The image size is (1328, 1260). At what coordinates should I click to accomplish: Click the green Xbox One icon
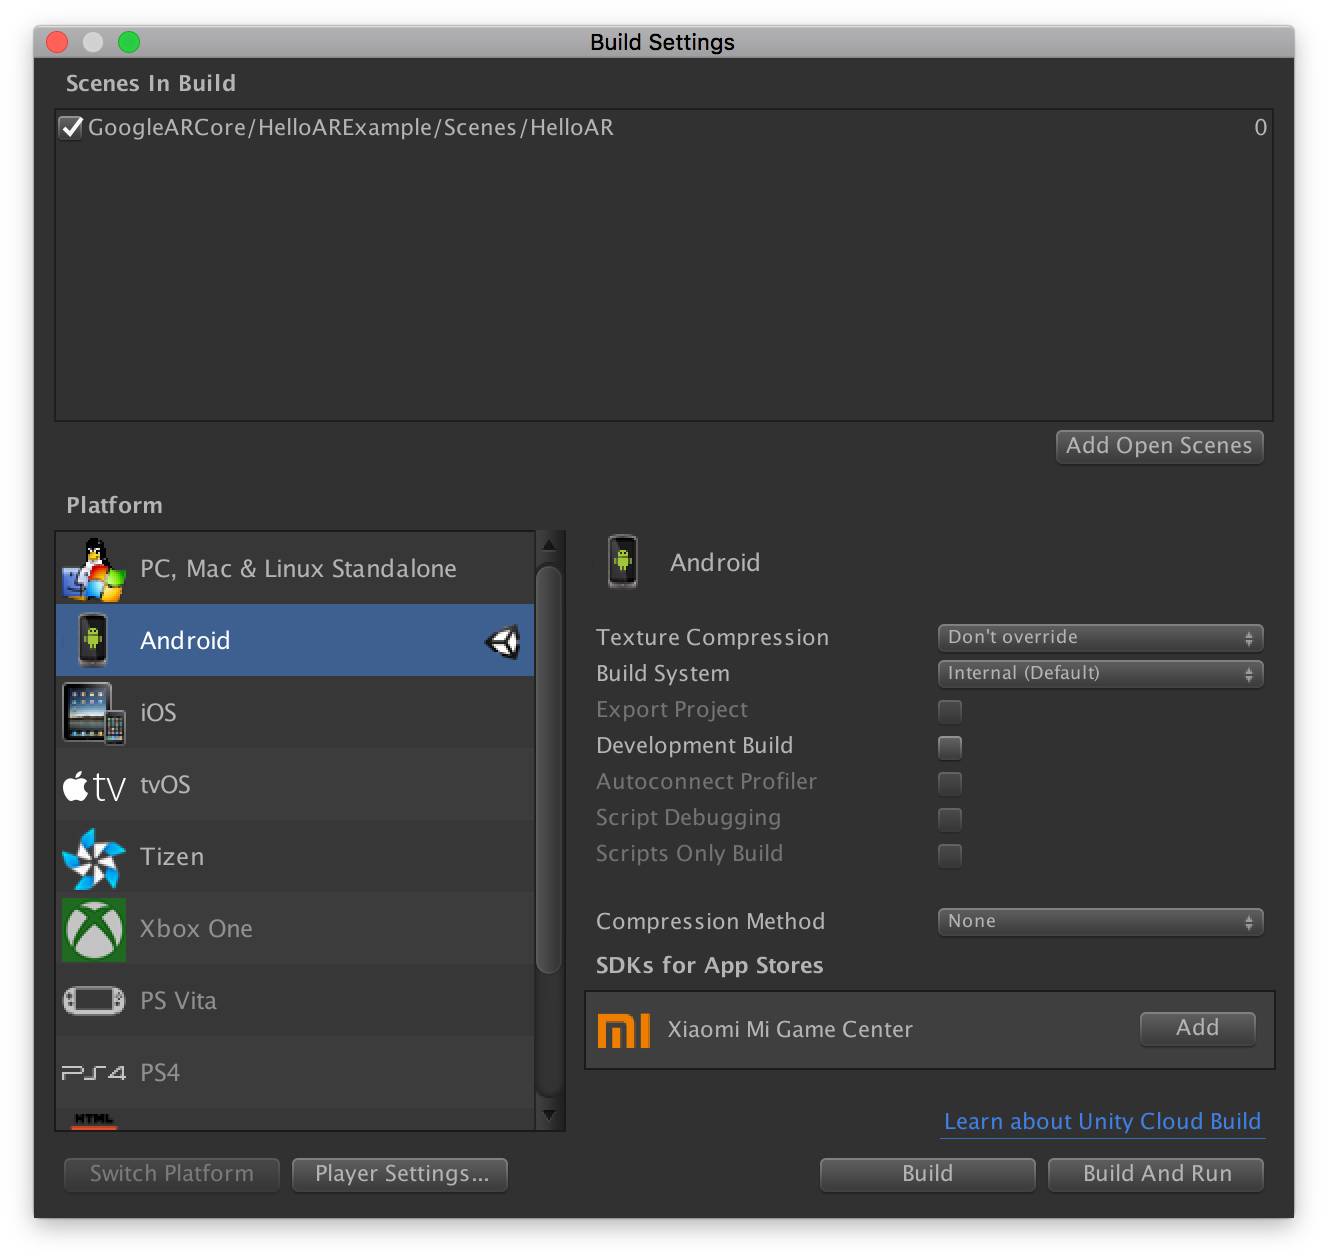94,929
